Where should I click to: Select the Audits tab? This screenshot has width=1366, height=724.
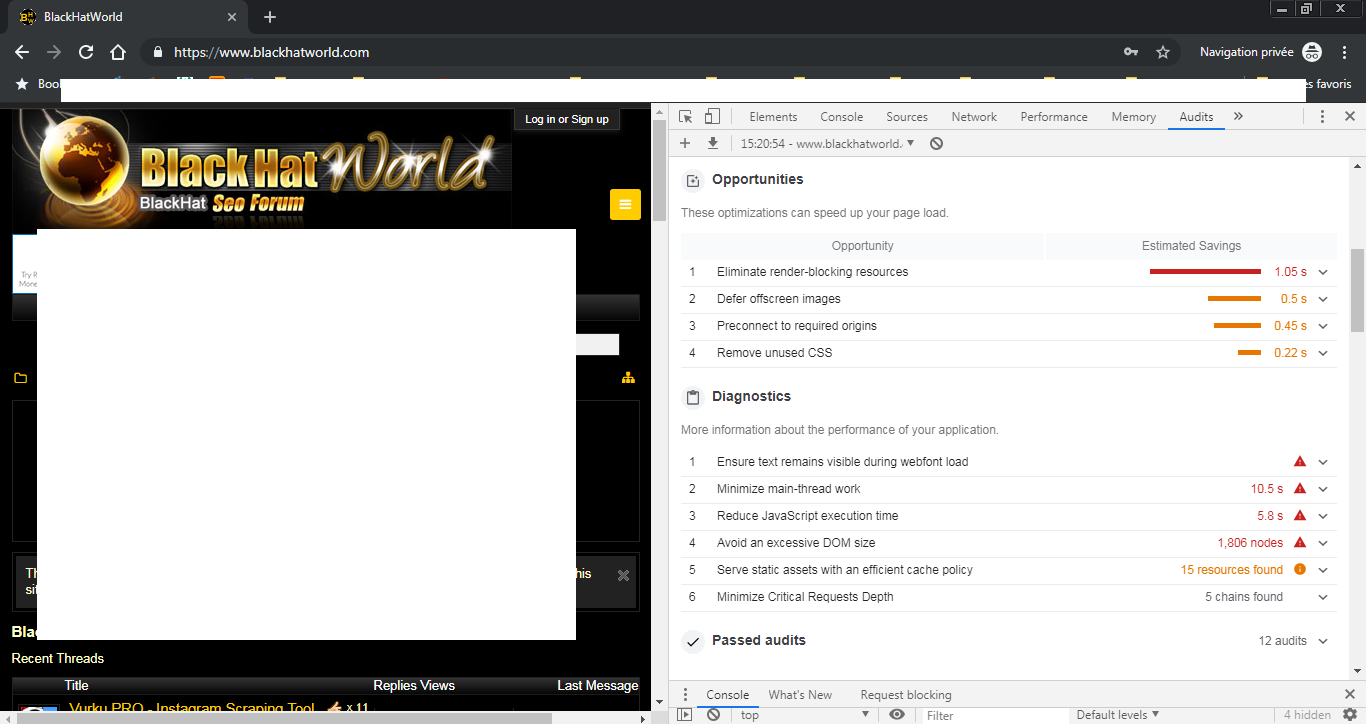[x=1196, y=117]
